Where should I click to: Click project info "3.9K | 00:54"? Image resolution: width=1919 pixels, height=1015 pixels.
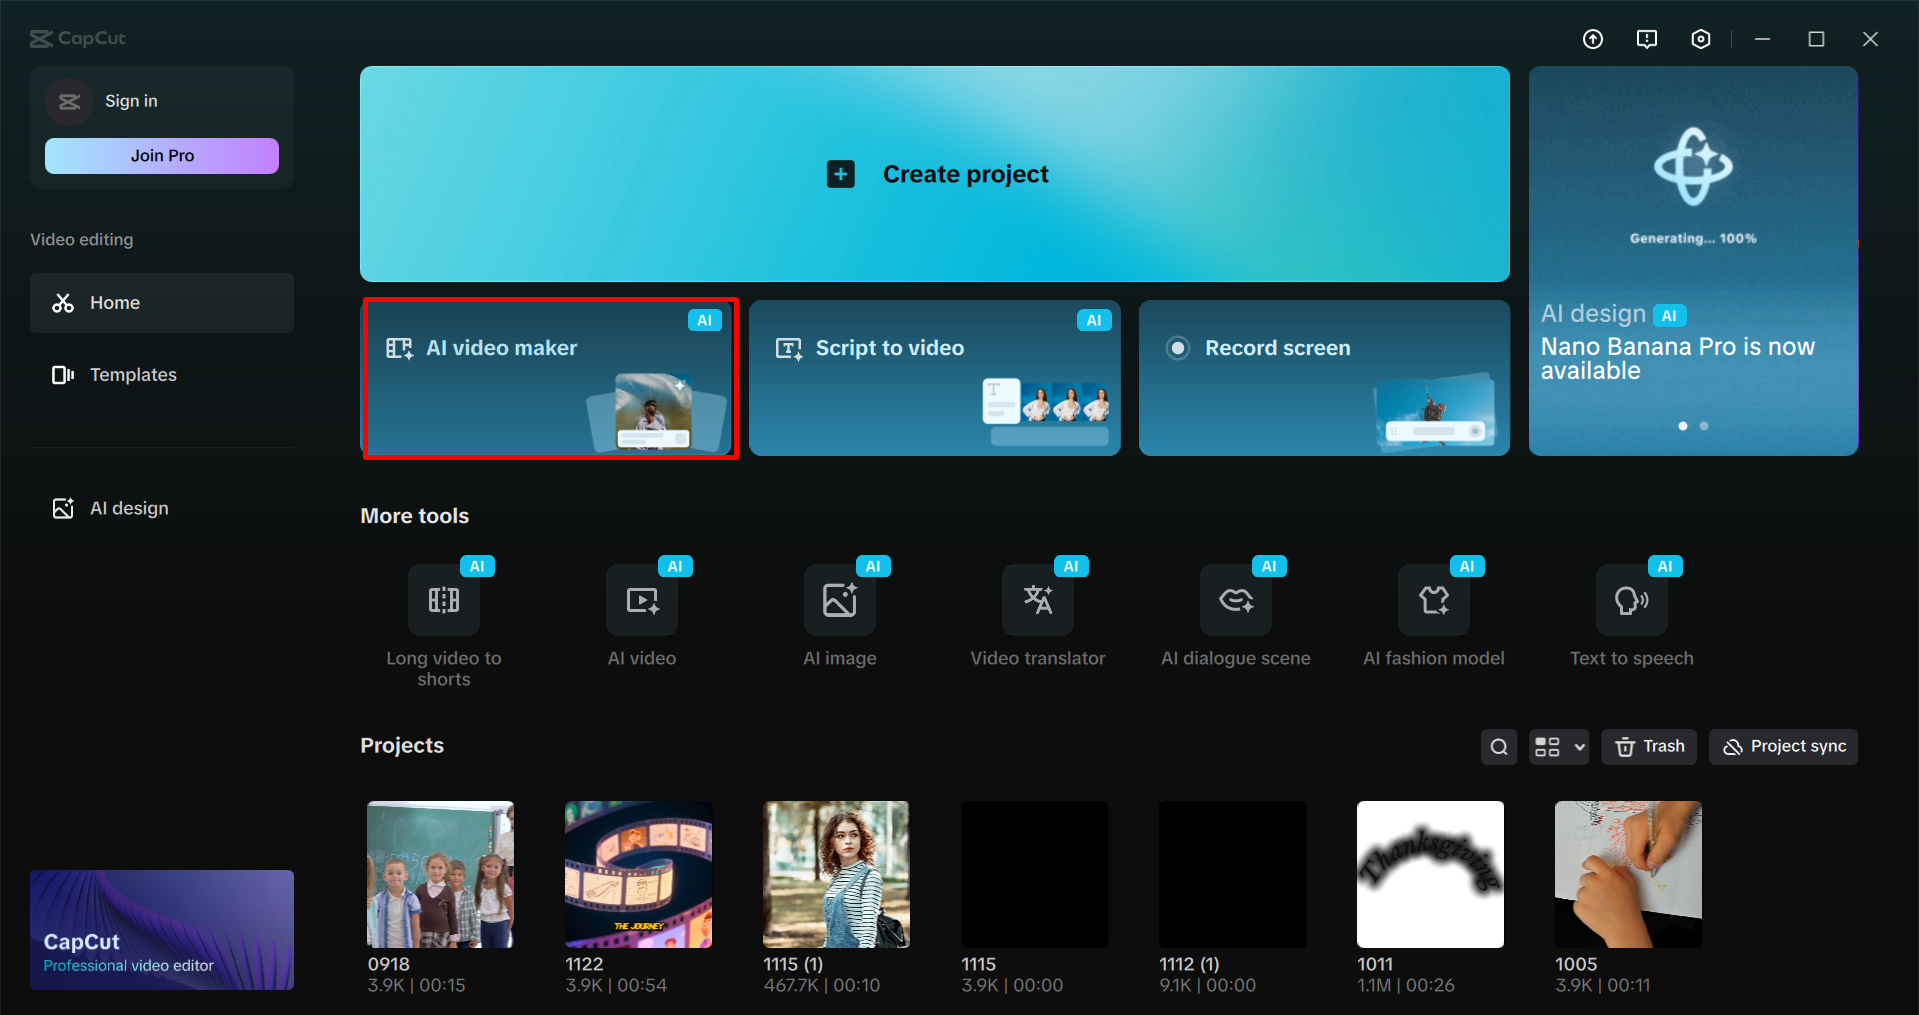[616, 985]
